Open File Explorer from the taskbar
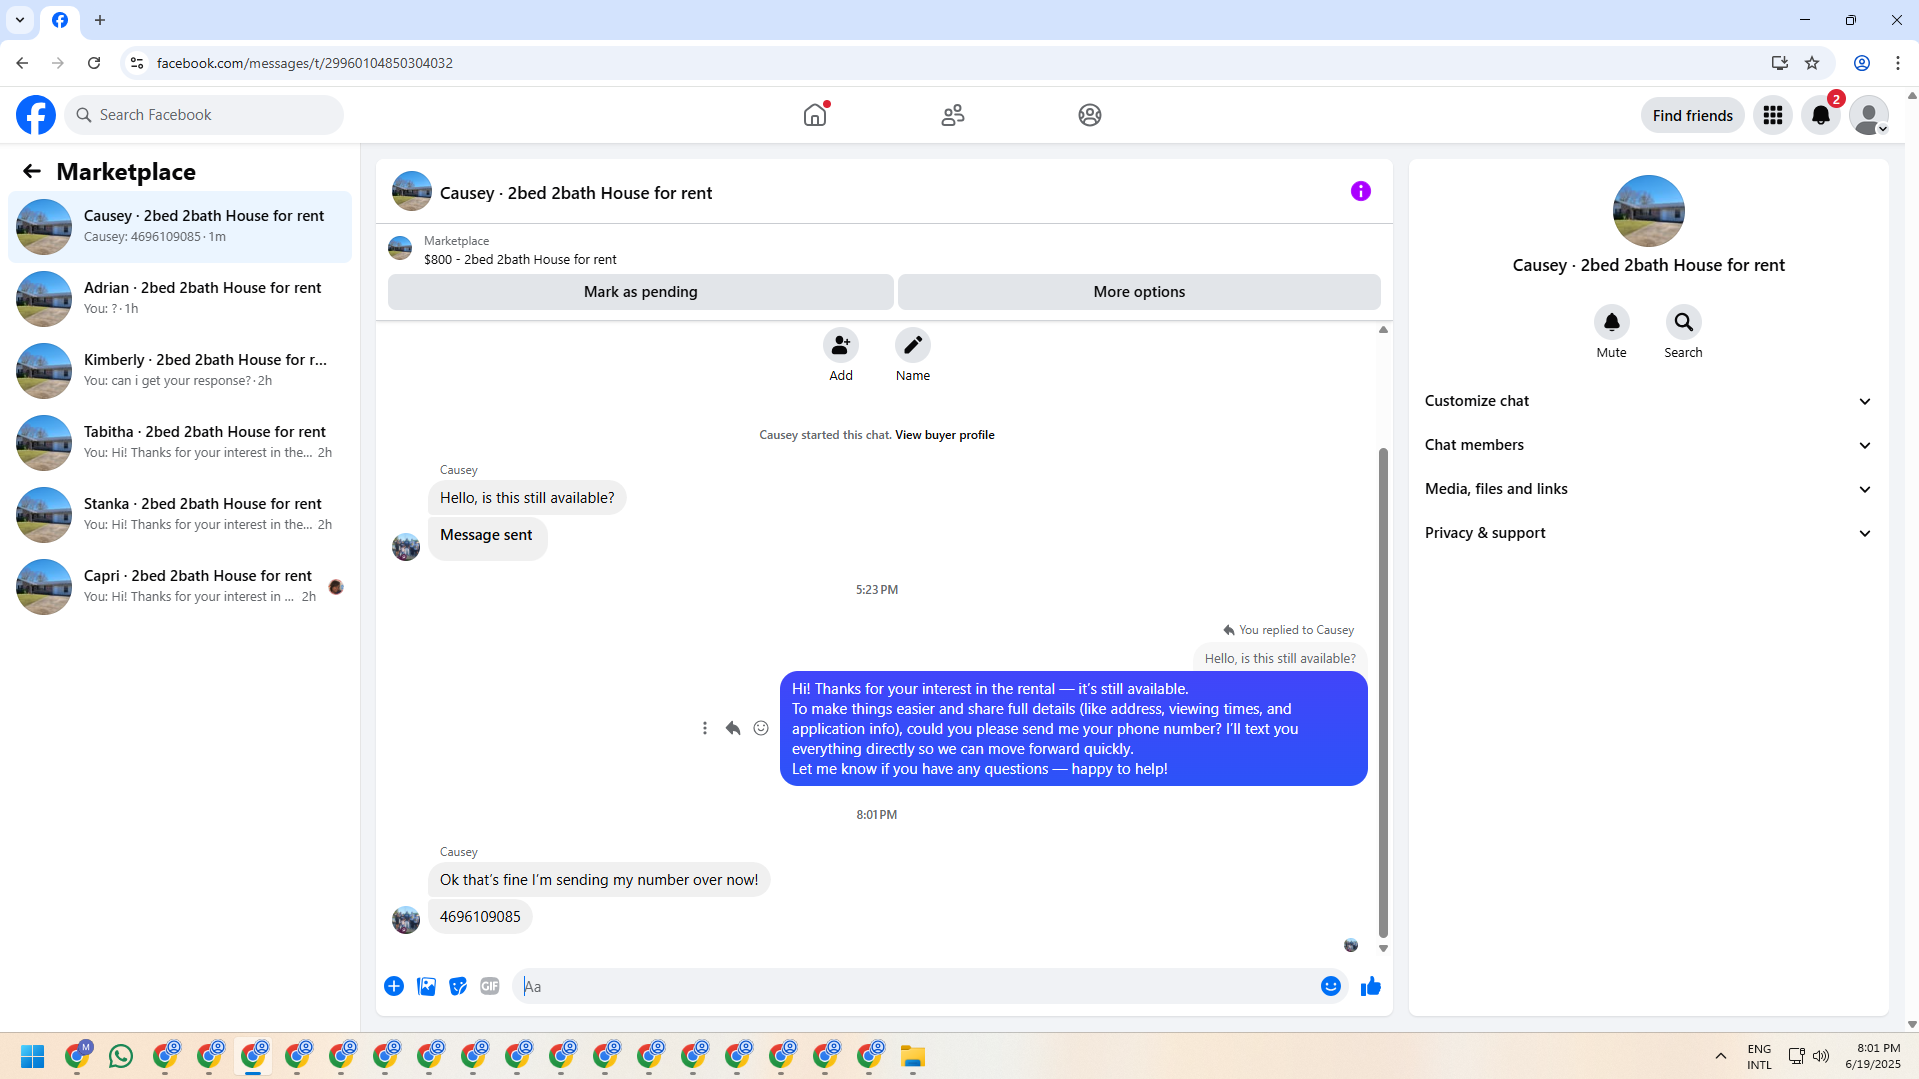1919x1079 pixels. pyautogui.click(x=912, y=1056)
